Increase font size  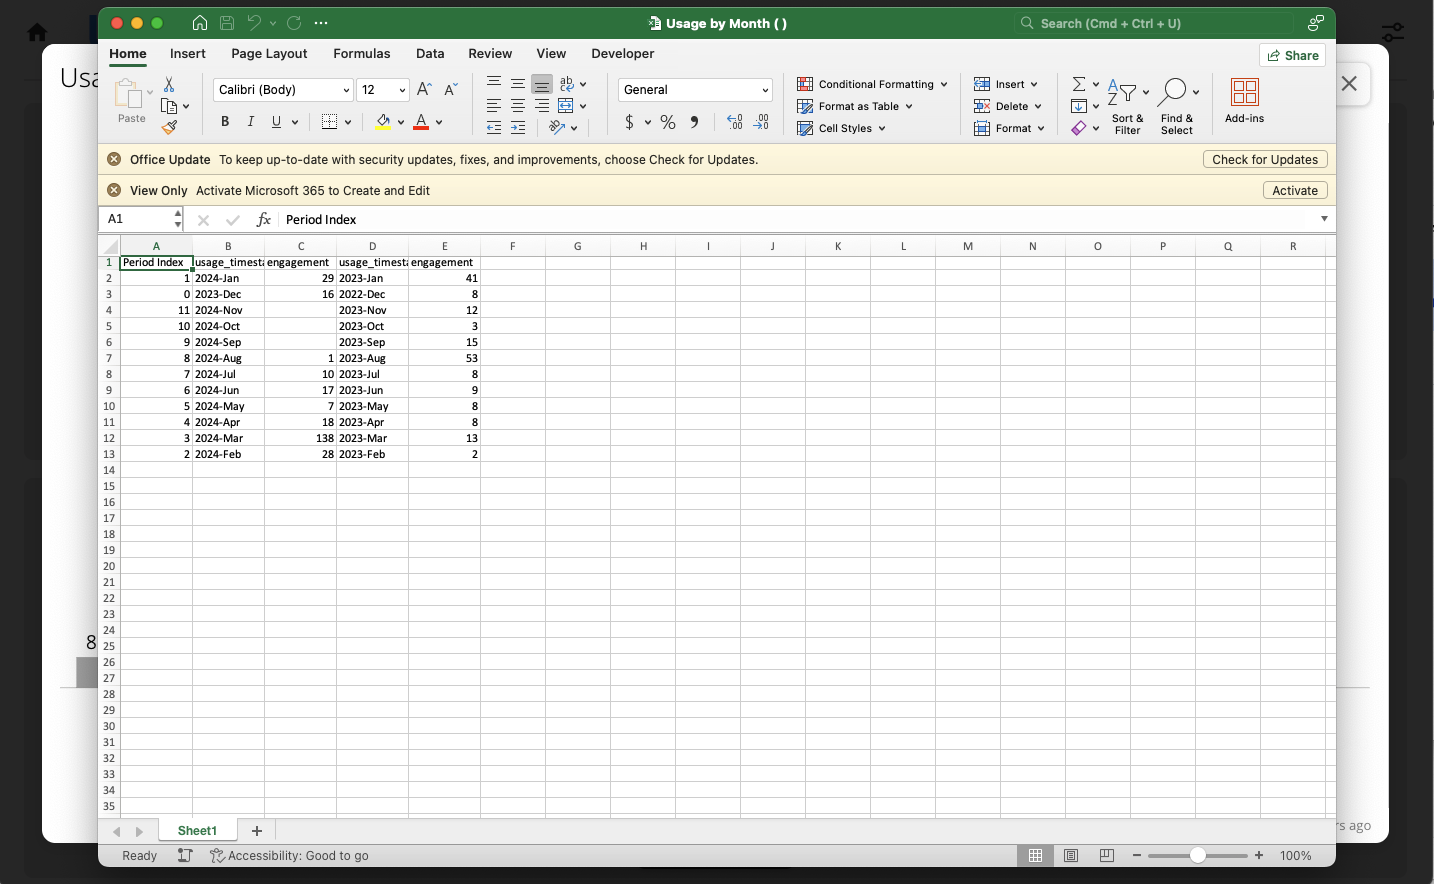(424, 89)
